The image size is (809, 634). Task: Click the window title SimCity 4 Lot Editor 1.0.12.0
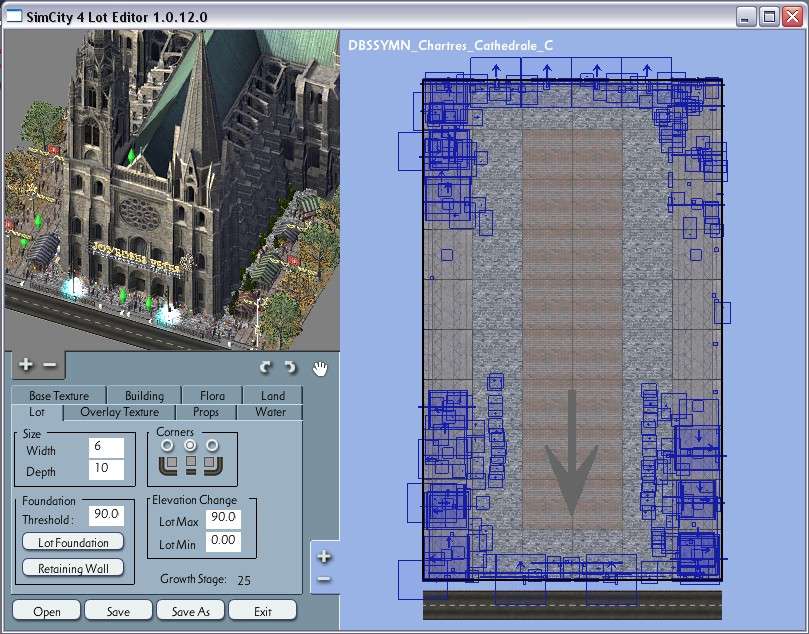click(117, 17)
